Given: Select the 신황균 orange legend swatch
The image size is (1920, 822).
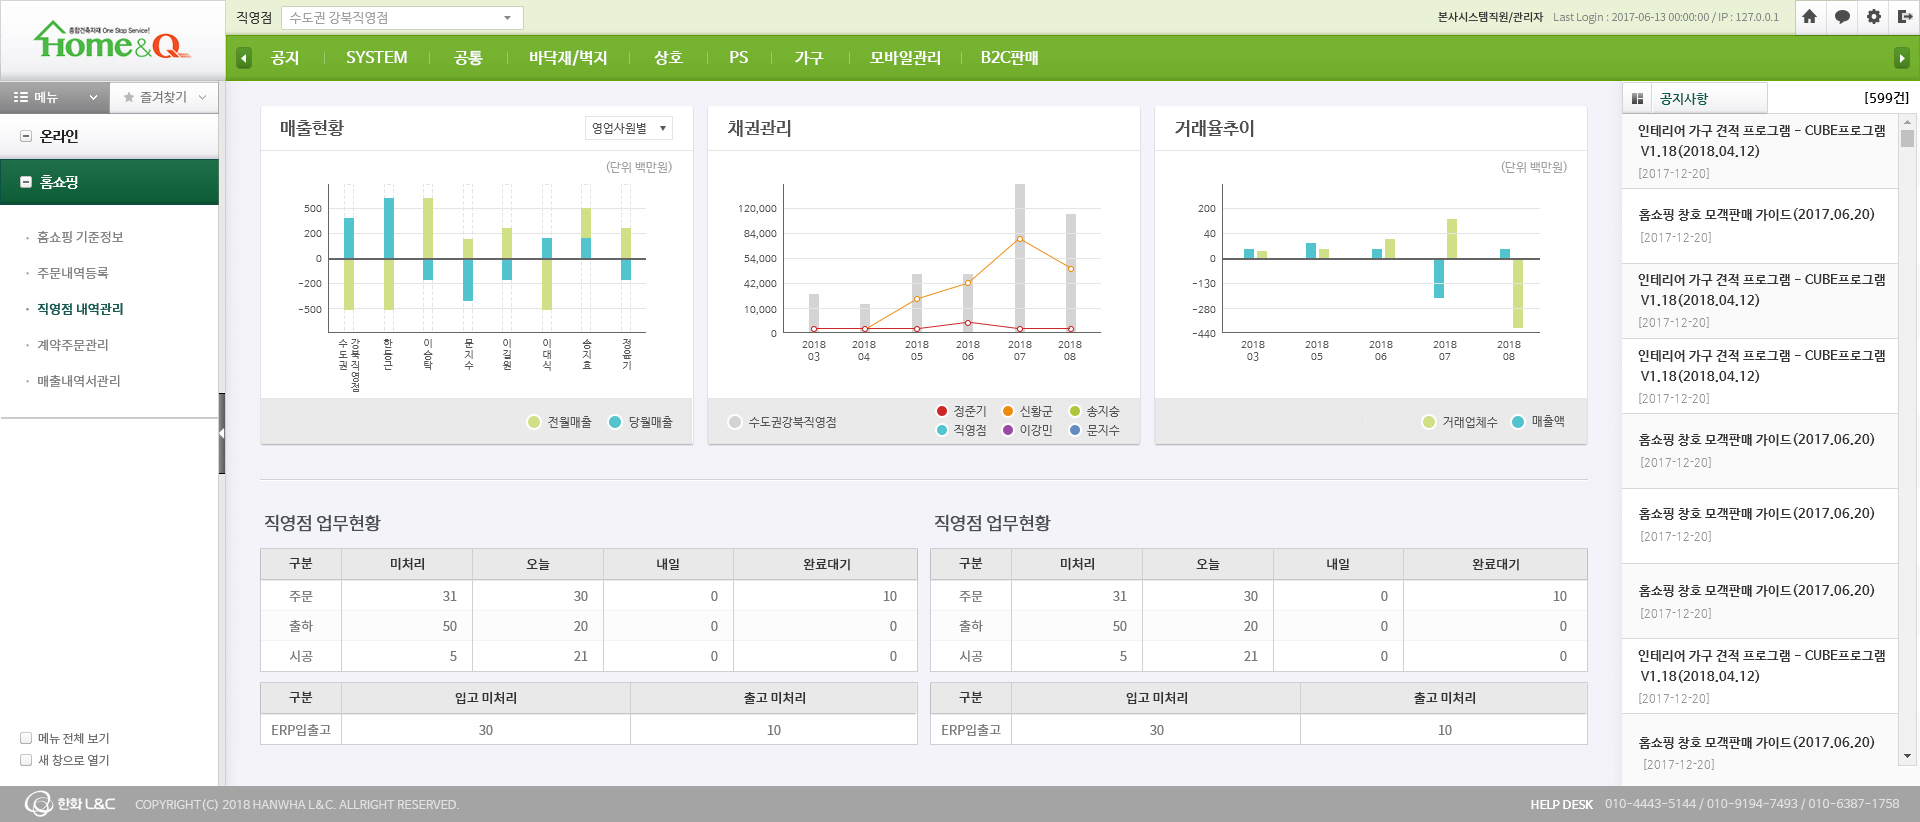Looking at the screenshot, I should [1008, 411].
